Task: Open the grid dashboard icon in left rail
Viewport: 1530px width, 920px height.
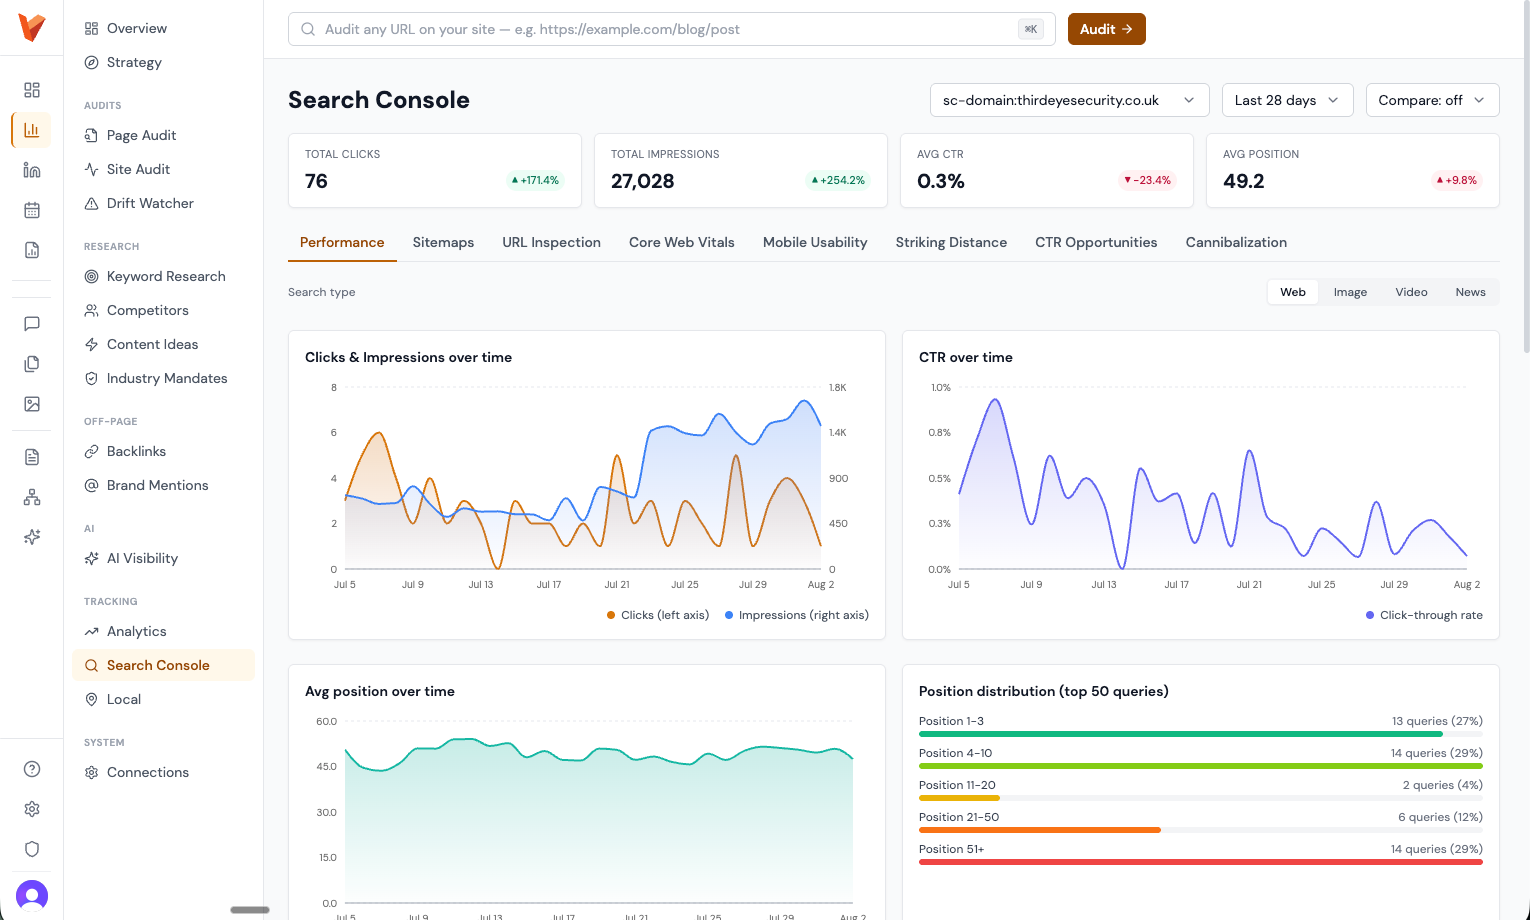Action: tap(32, 90)
